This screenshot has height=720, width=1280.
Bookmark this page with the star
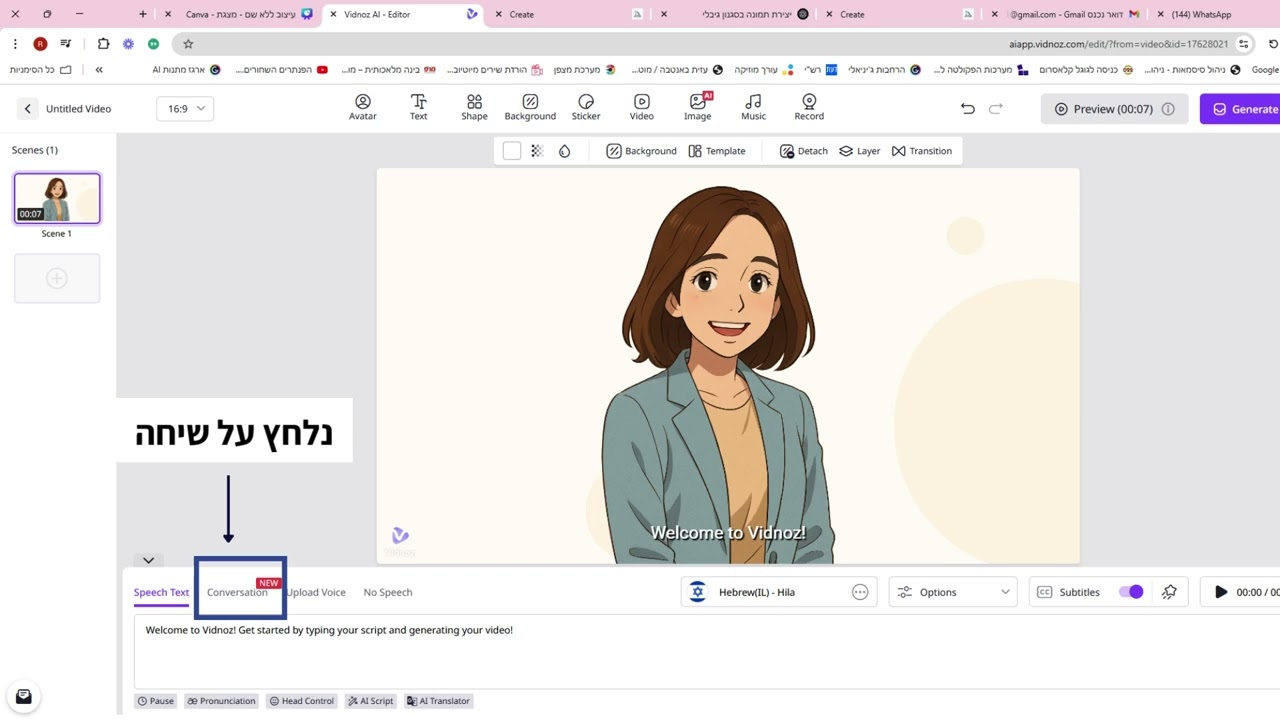188,44
